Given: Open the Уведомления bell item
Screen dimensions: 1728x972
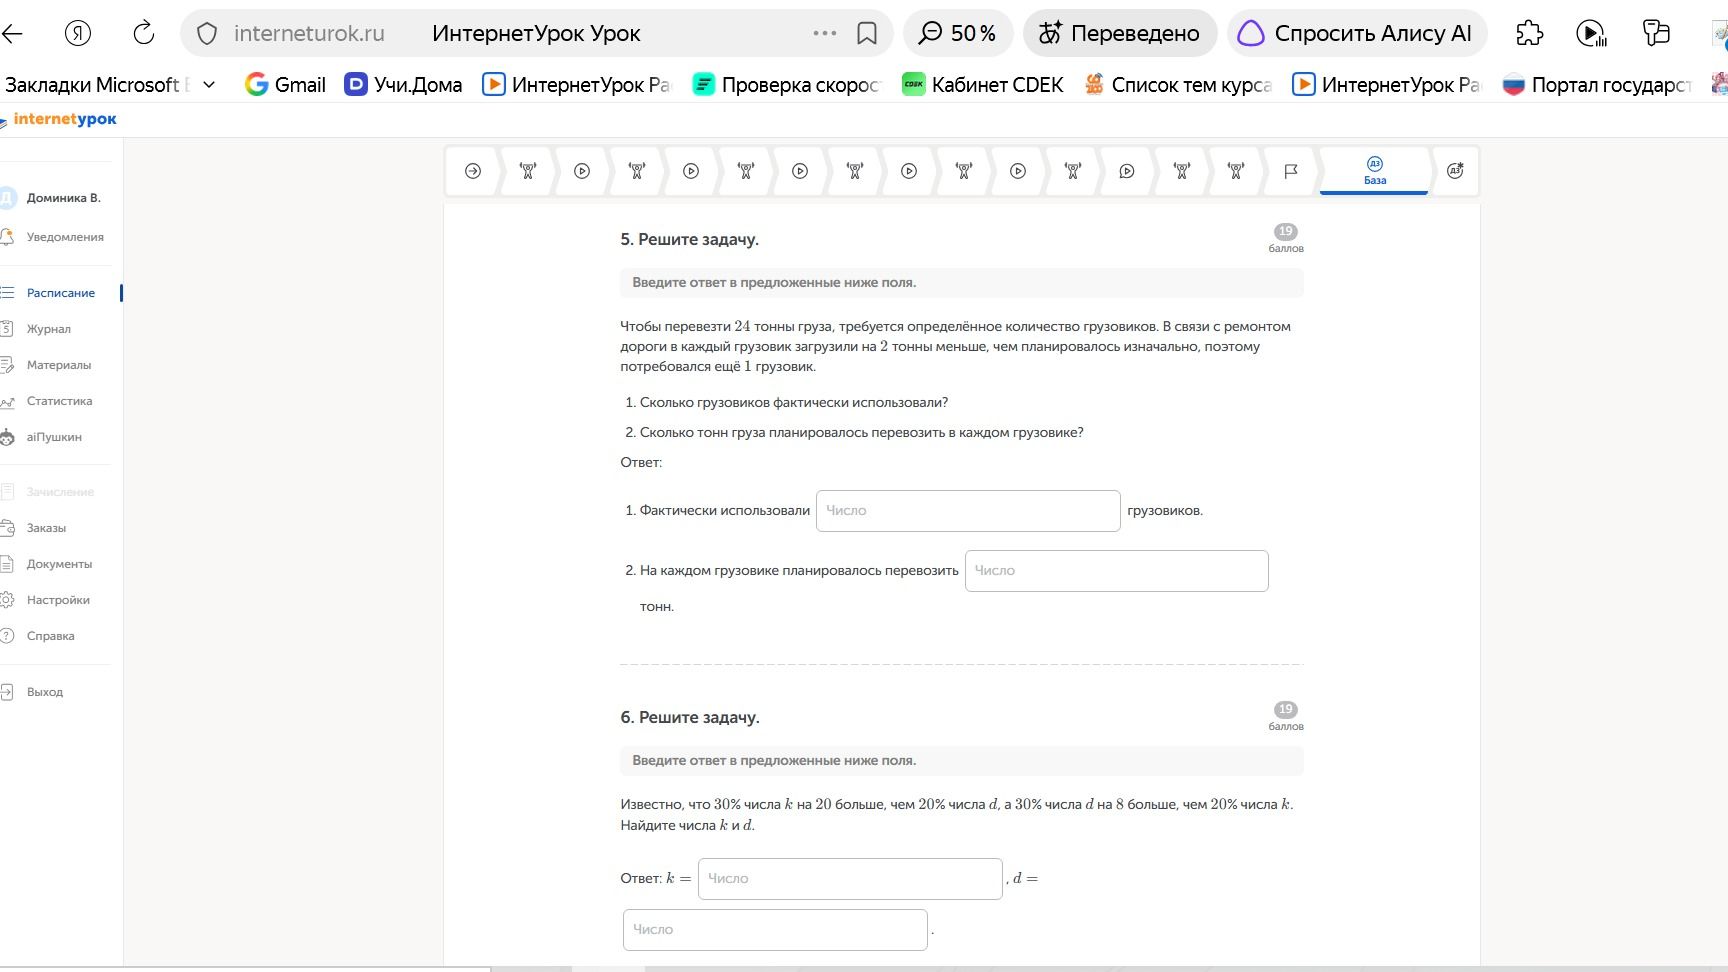Looking at the screenshot, I should tap(55, 237).
